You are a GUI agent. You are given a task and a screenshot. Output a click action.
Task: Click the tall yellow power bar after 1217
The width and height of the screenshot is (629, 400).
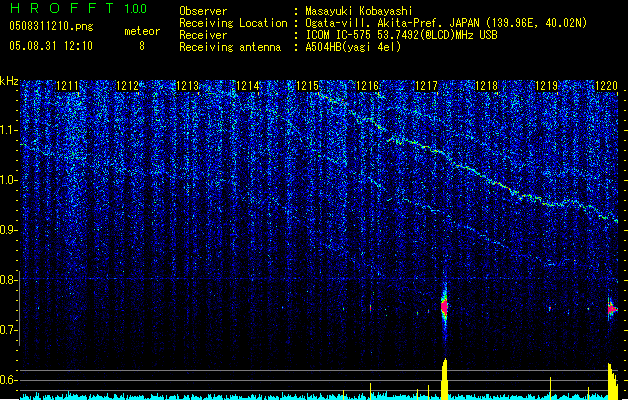point(444,379)
